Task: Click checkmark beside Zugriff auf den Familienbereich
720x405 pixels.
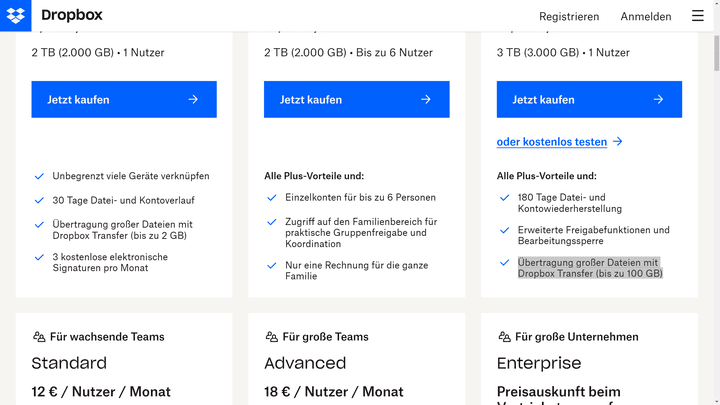Action: pyautogui.click(x=272, y=222)
